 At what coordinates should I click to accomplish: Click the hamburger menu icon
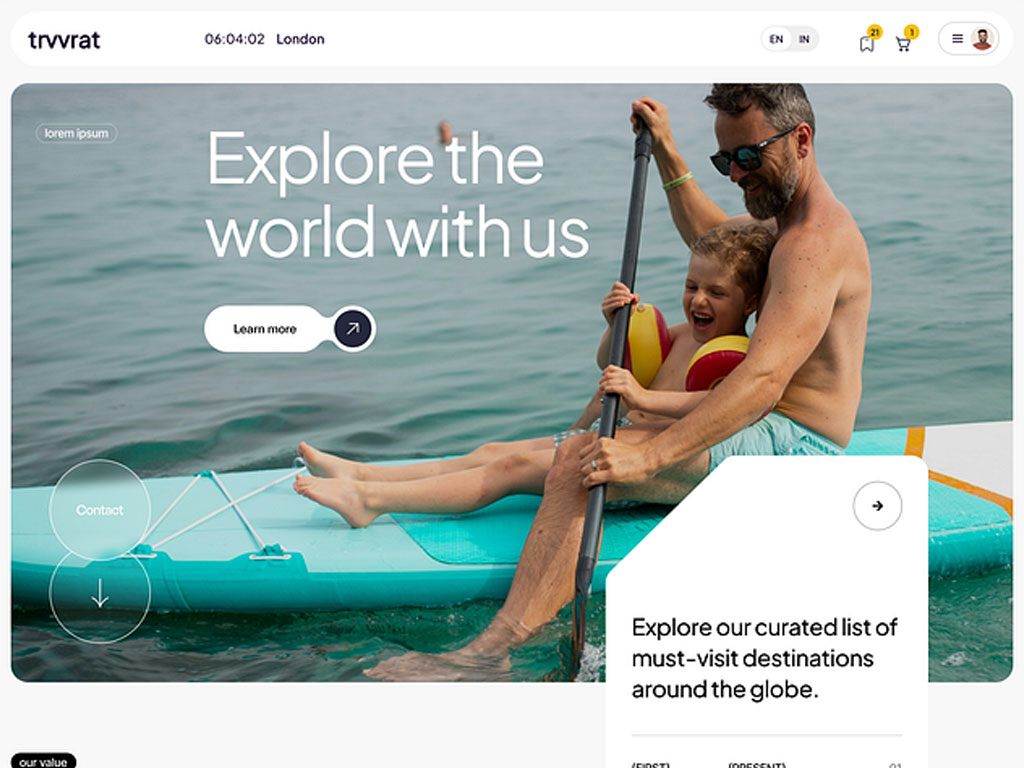coord(957,39)
